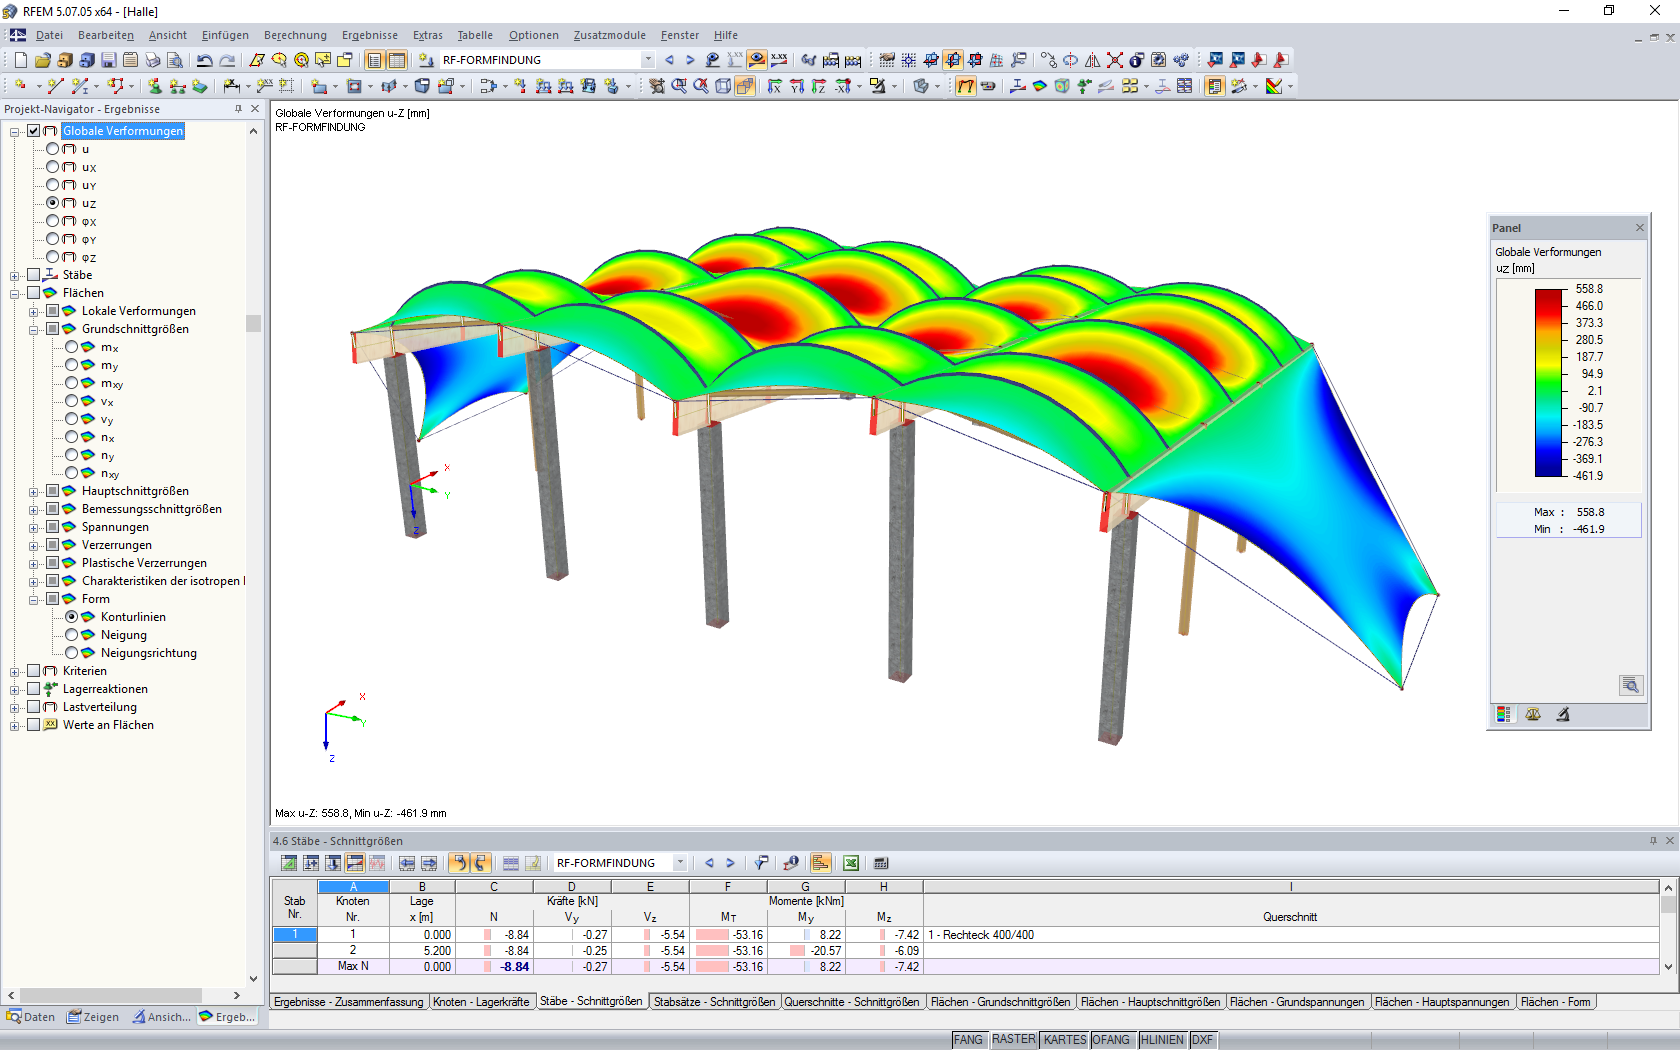Screen dimensions: 1680x1050
Task: Open the Ergebnisse menu
Action: point(370,35)
